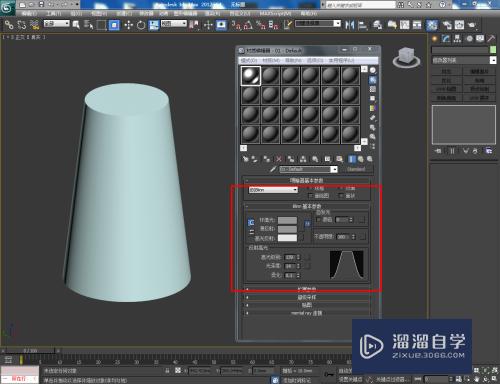Viewport: 500px width, 384px height.
Task: Click the specular level value field
Action: [290, 257]
